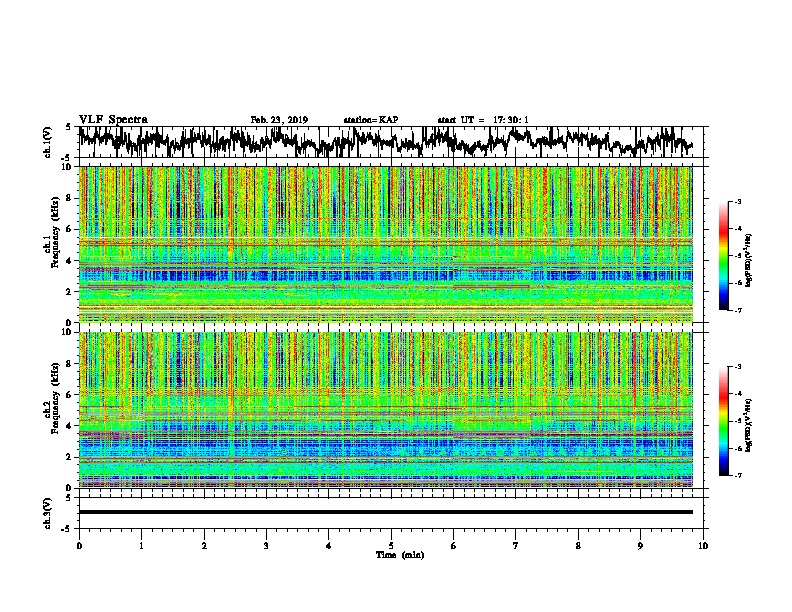Click inside the ch.1 spectrogram panel

click(385, 244)
